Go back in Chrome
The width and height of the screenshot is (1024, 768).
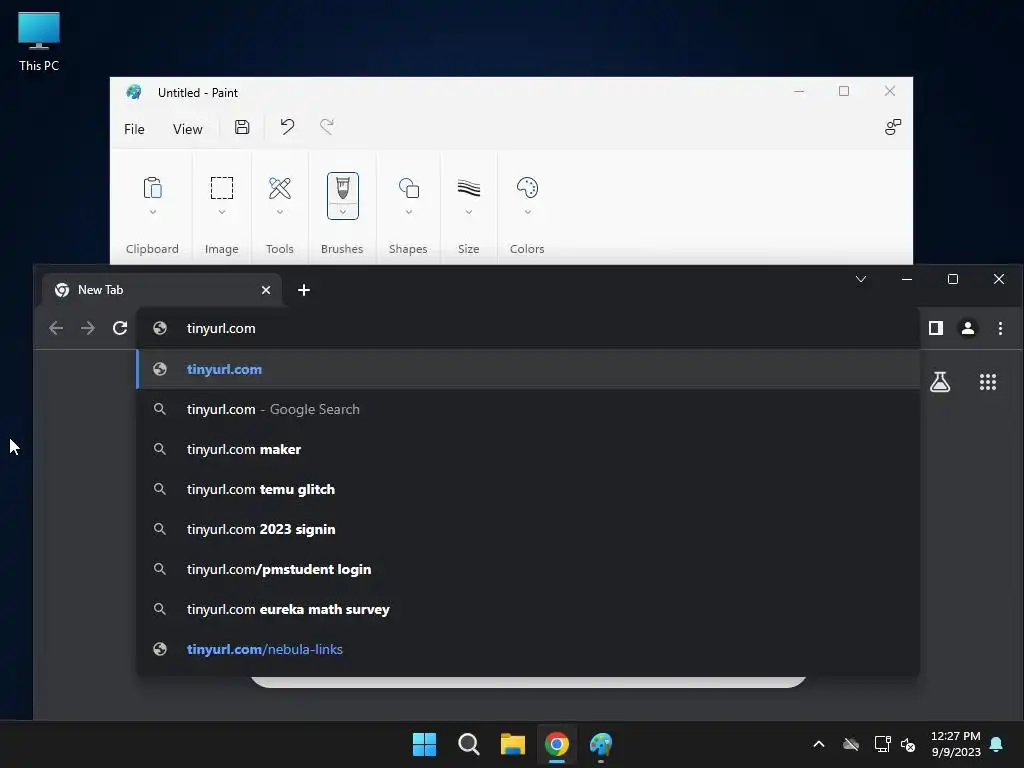click(56, 328)
